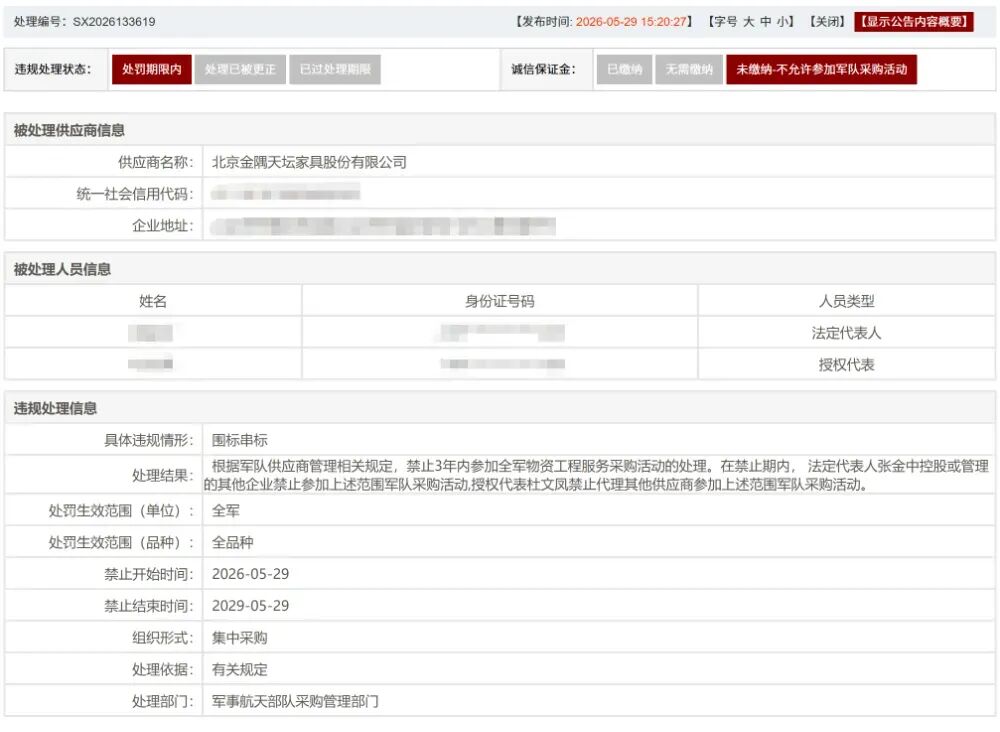Set font size to 大

[749, 22]
